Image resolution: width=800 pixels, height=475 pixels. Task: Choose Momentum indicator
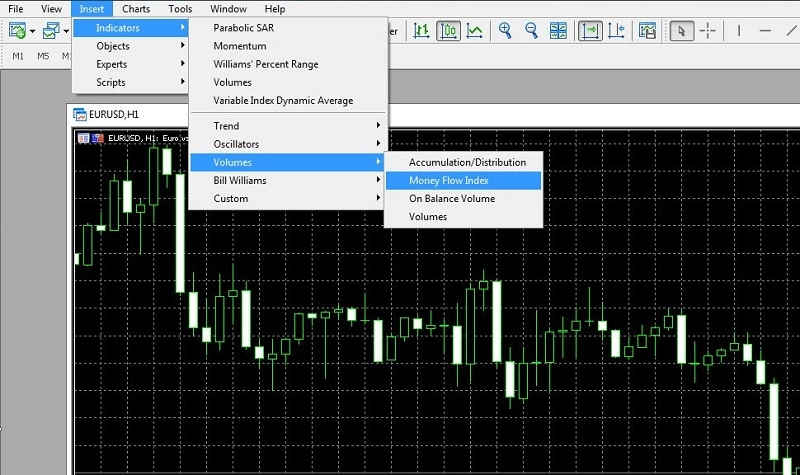(x=288, y=46)
